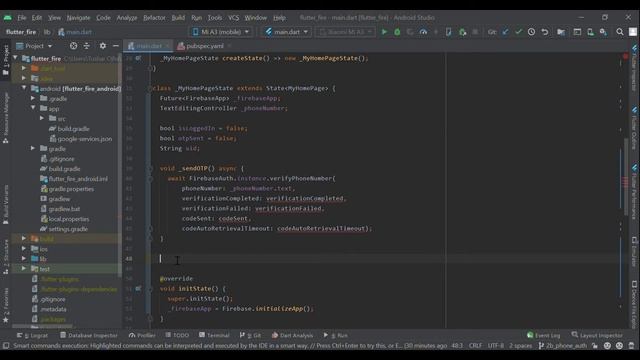Select google-services.json file
This screenshot has width=640, height=360.
click(x=81, y=139)
